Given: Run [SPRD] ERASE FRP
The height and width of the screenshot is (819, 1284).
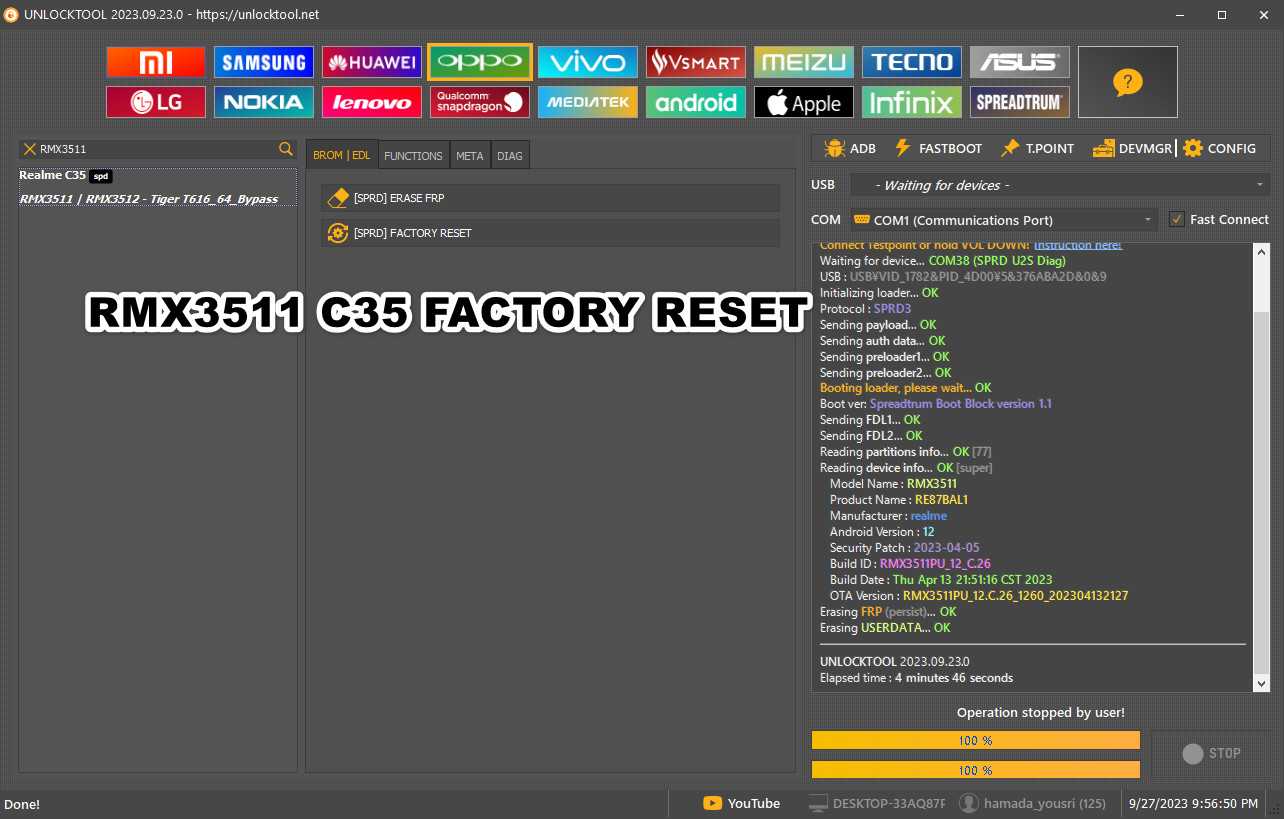Looking at the screenshot, I should coord(550,198).
